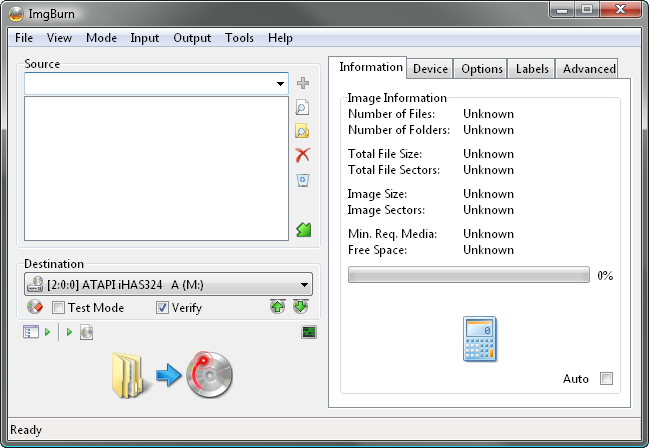This screenshot has width=649, height=448.
Task: Uncheck the Verify checkbox
Action: (x=162, y=308)
